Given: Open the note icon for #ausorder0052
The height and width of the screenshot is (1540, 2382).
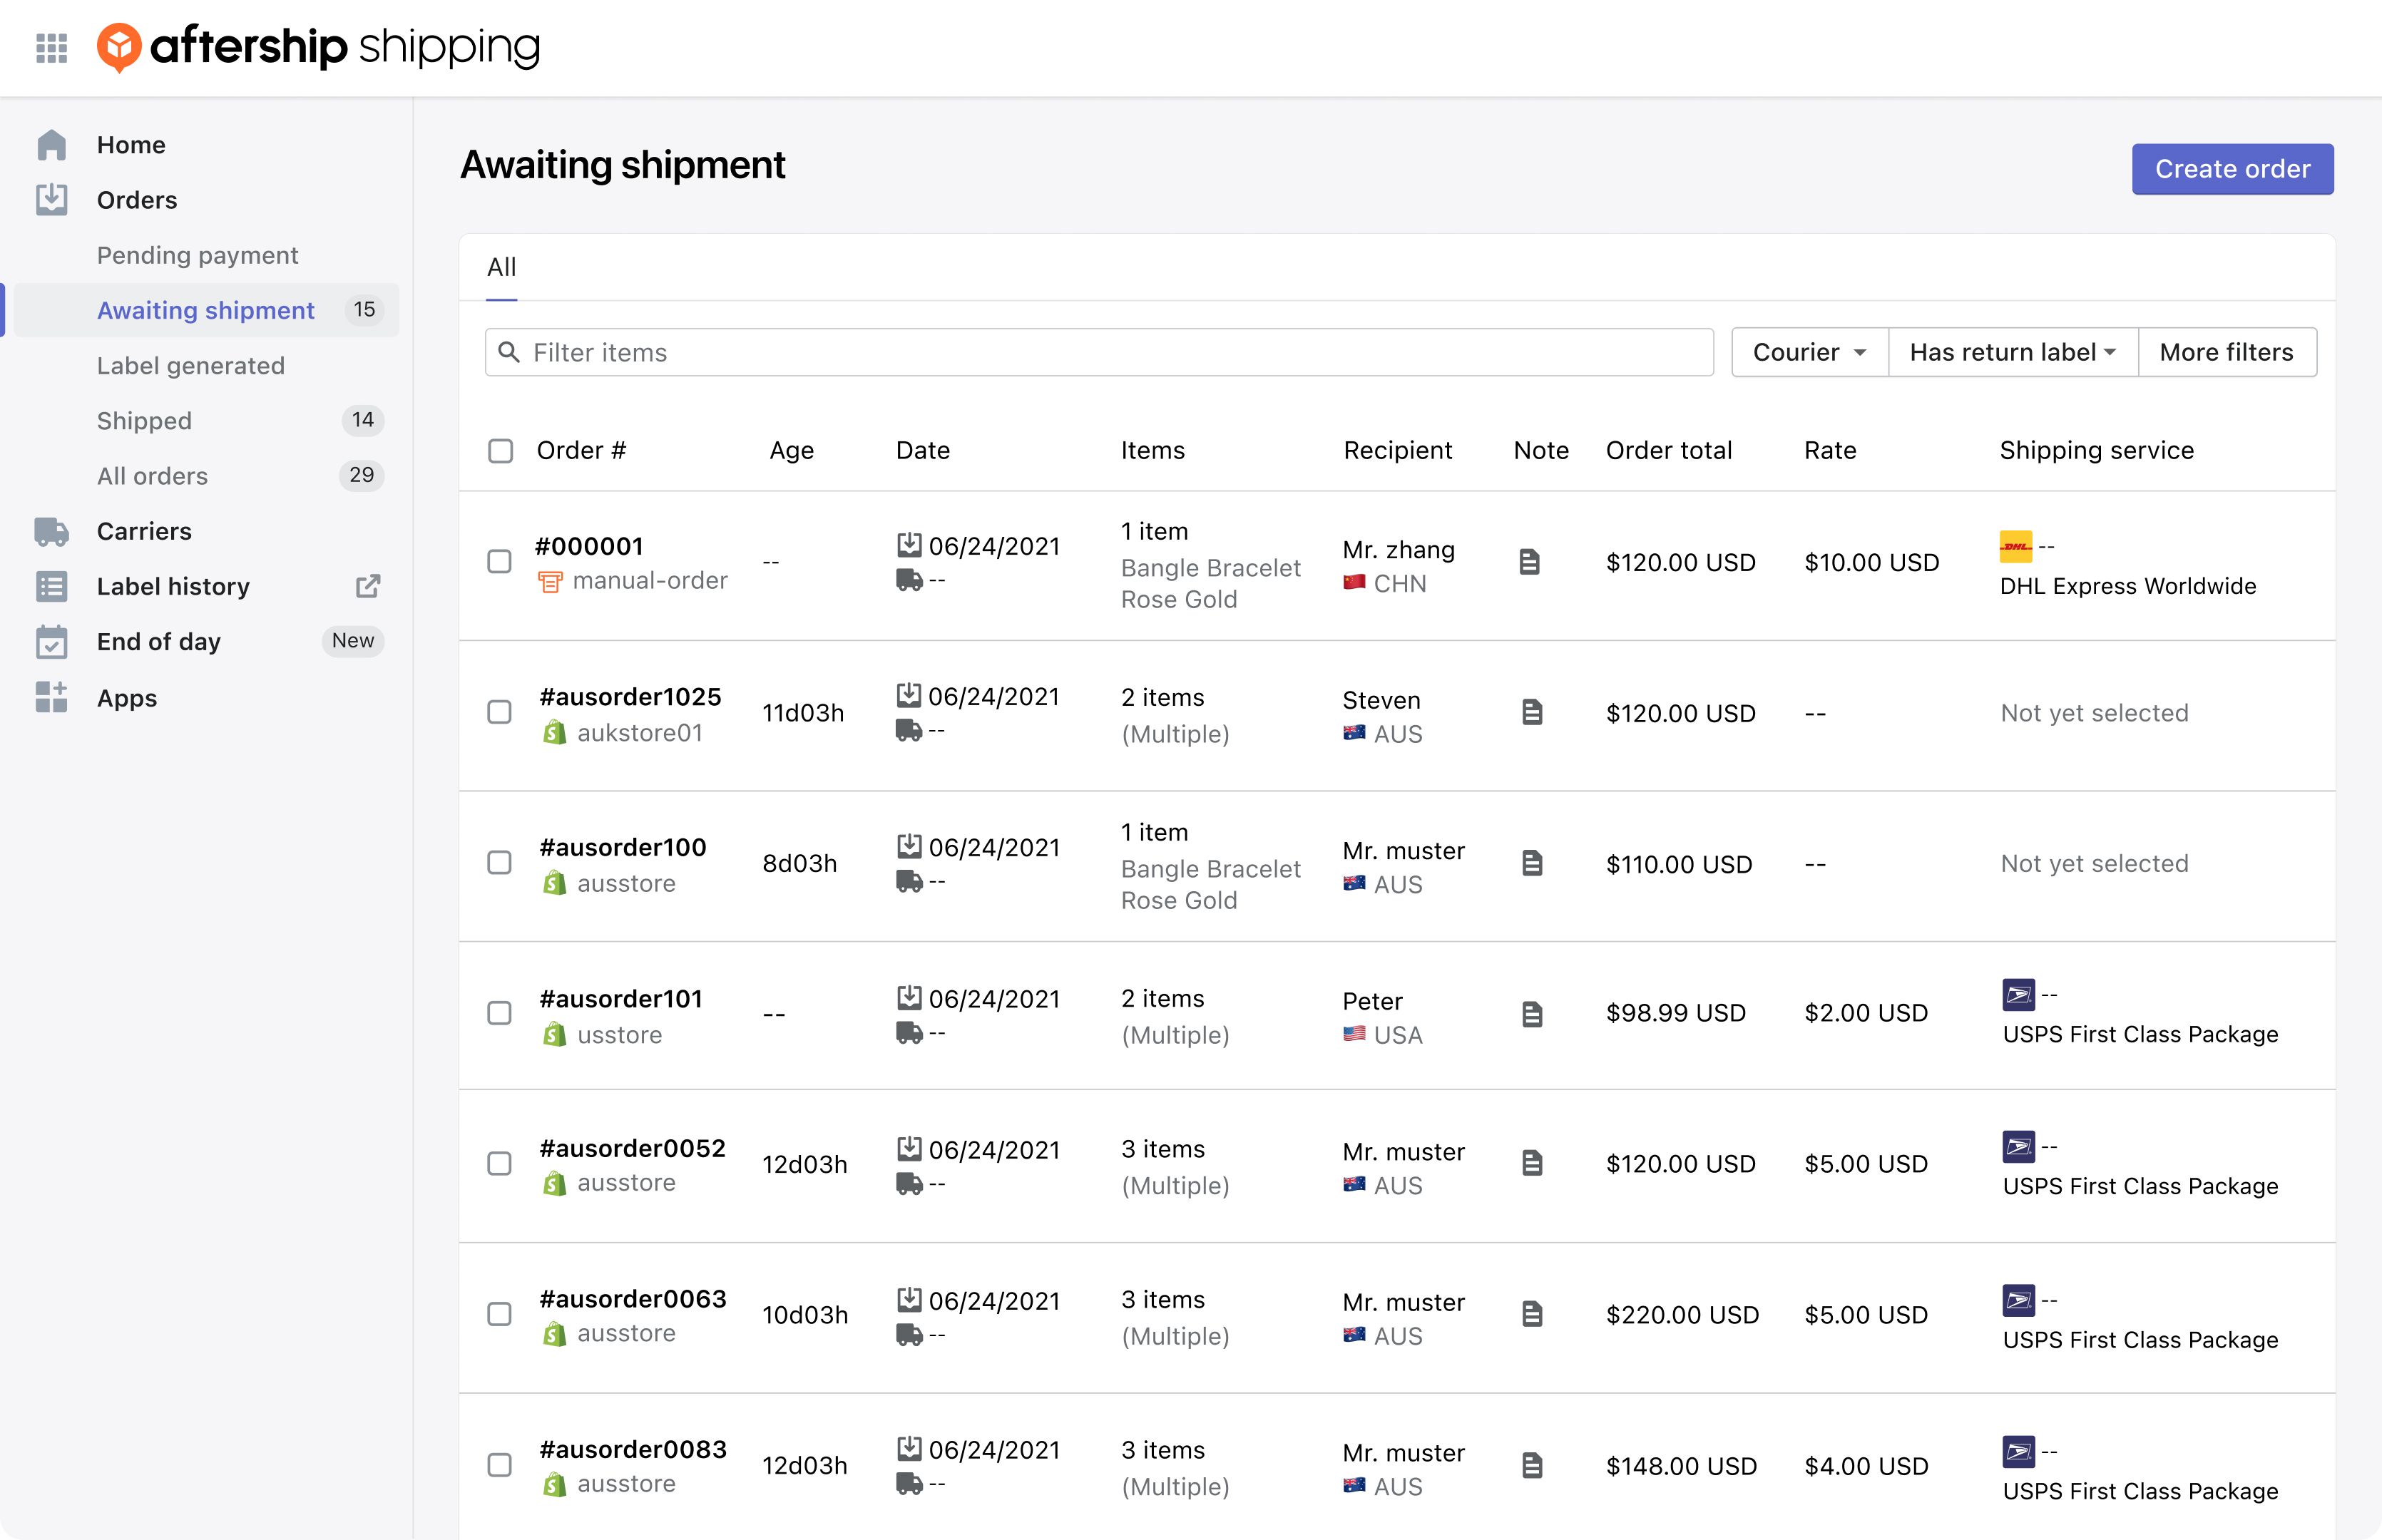Looking at the screenshot, I should (1532, 1163).
